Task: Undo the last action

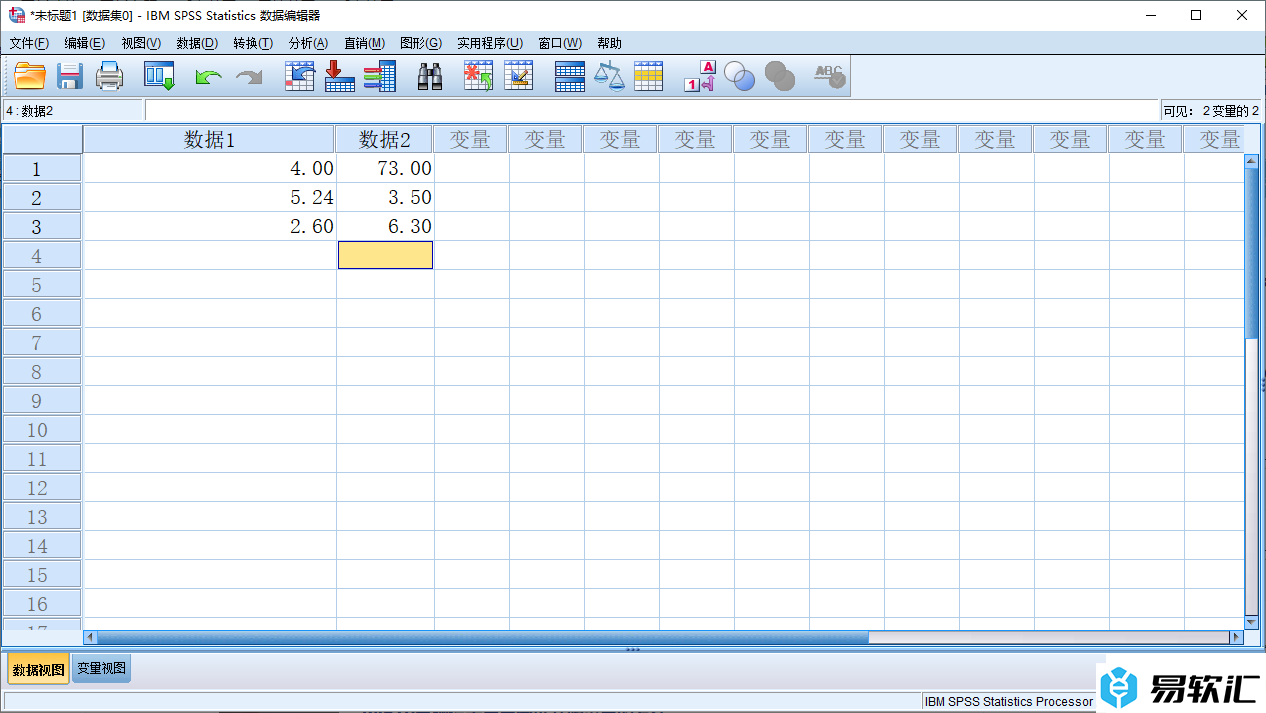Action: coord(208,77)
